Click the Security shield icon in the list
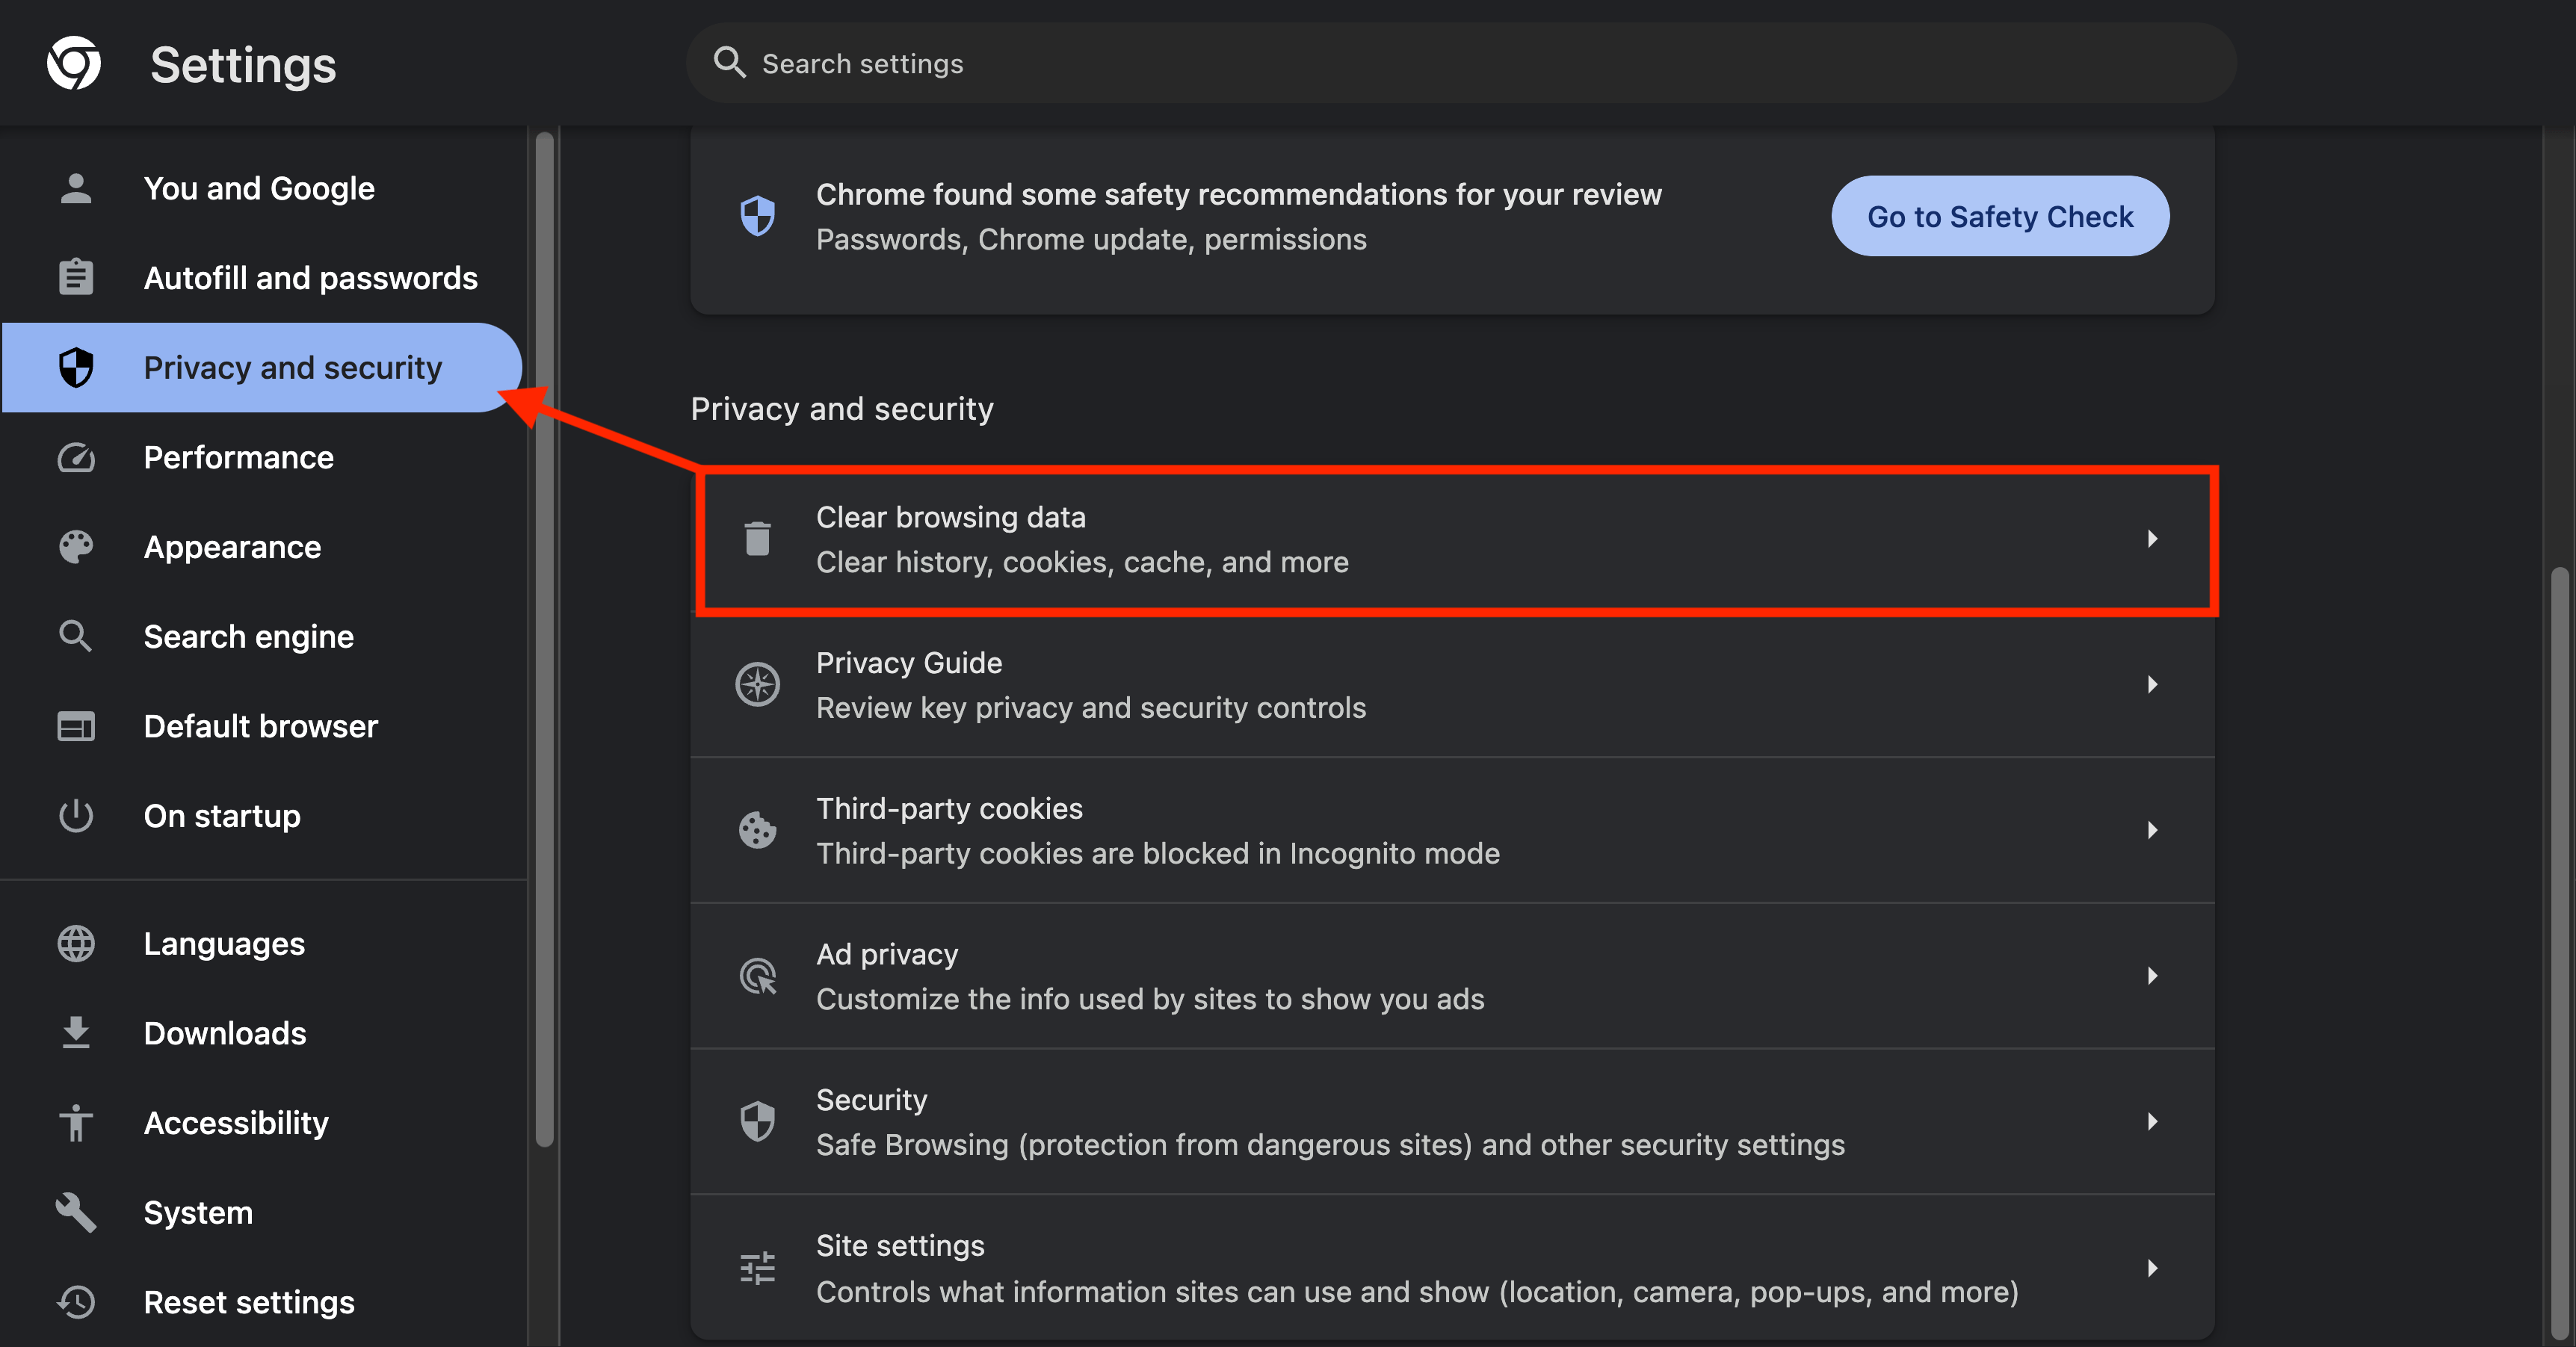This screenshot has height=1347, width=2576. [757, 1120]
